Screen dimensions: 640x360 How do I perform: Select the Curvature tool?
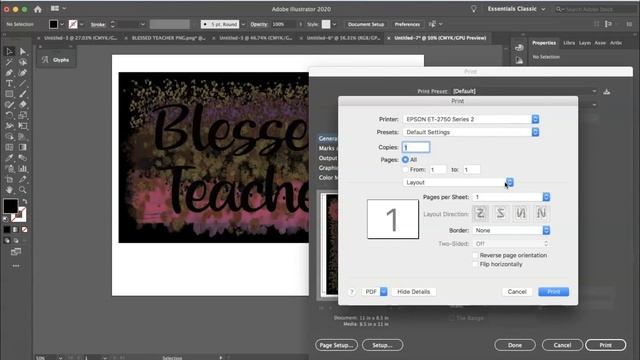coord(23,73)
